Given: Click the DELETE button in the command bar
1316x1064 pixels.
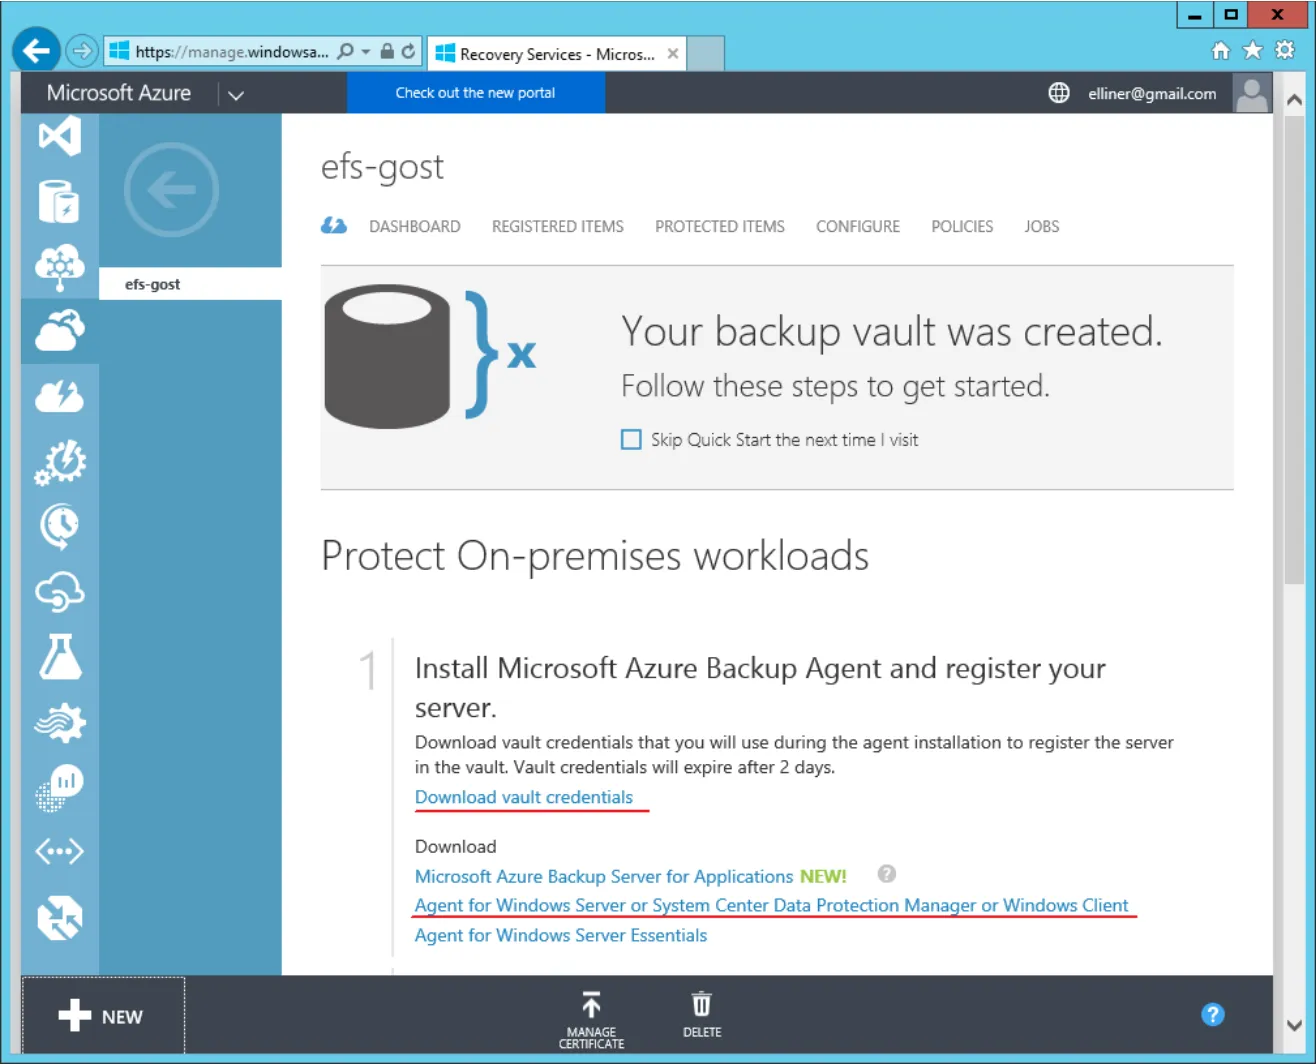Looking at the screenshot, I should [x=702, y=1015].
